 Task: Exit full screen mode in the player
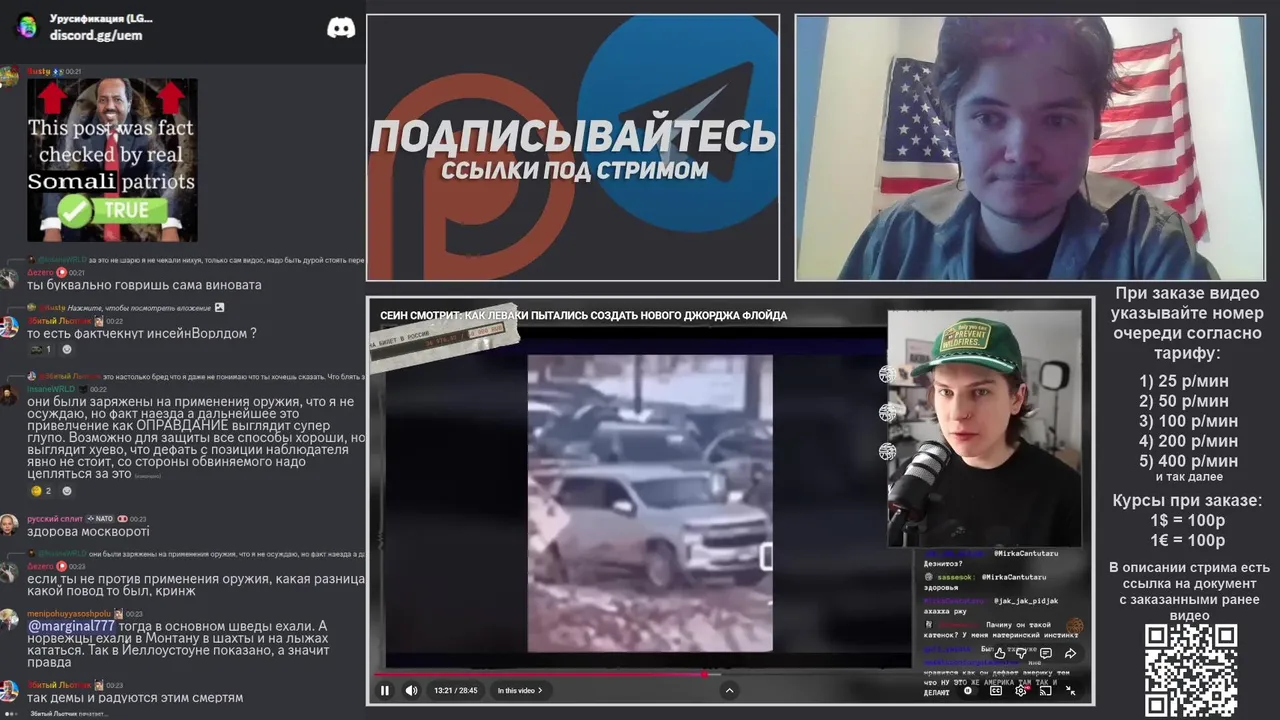1070,691
